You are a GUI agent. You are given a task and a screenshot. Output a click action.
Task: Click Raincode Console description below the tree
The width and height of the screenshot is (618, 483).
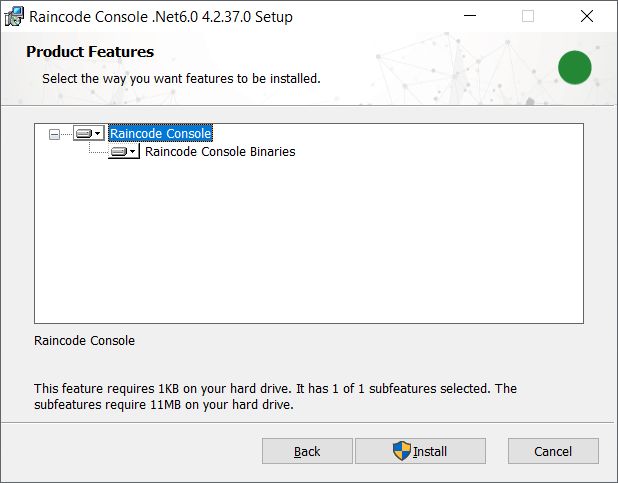[x=84, y=341]
